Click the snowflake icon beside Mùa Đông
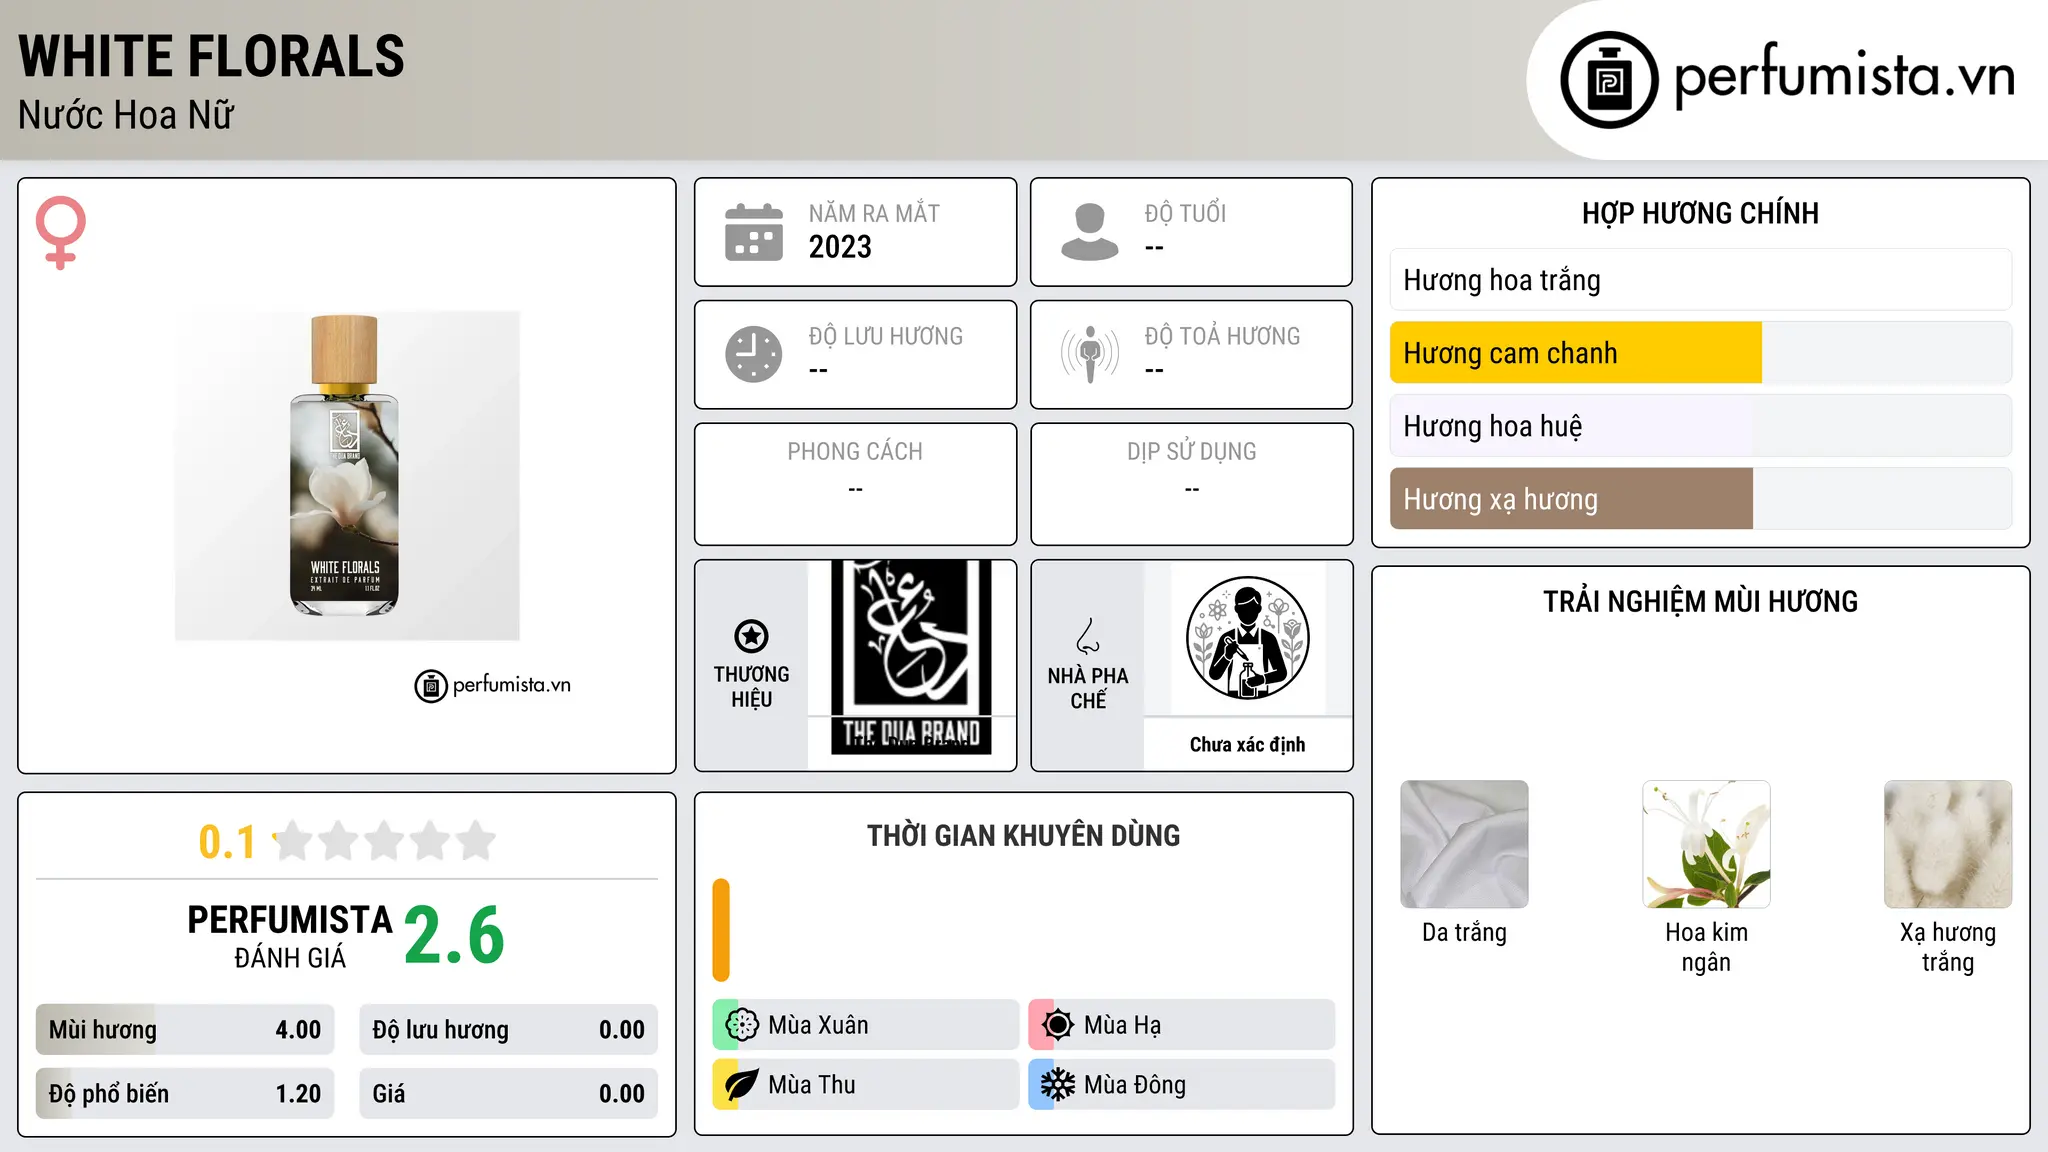Image resolution: width=2048 pixels, height=1152 pixels. [x=1058, y=1085]
